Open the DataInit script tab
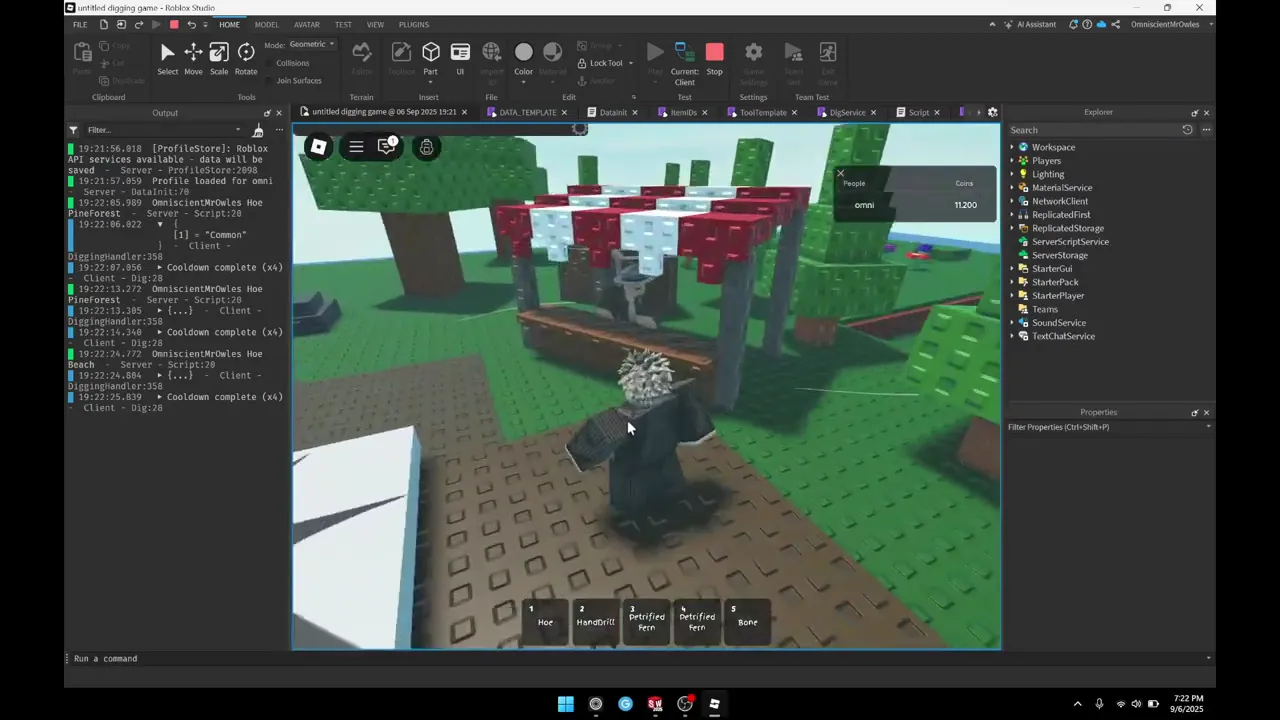Image resolution: width=1280 pixels, height=720 pixels. tap(613, 112)
